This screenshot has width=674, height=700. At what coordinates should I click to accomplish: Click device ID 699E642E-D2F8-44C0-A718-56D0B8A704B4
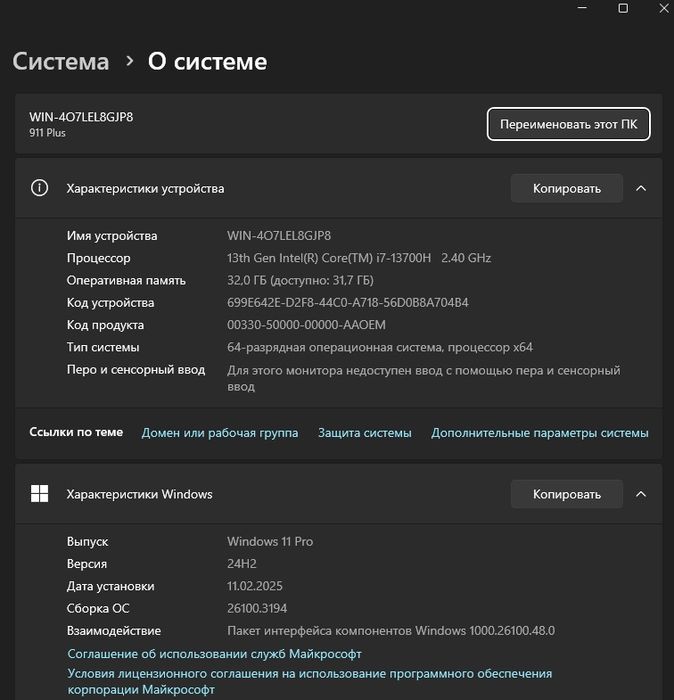[x=348, y=303]
